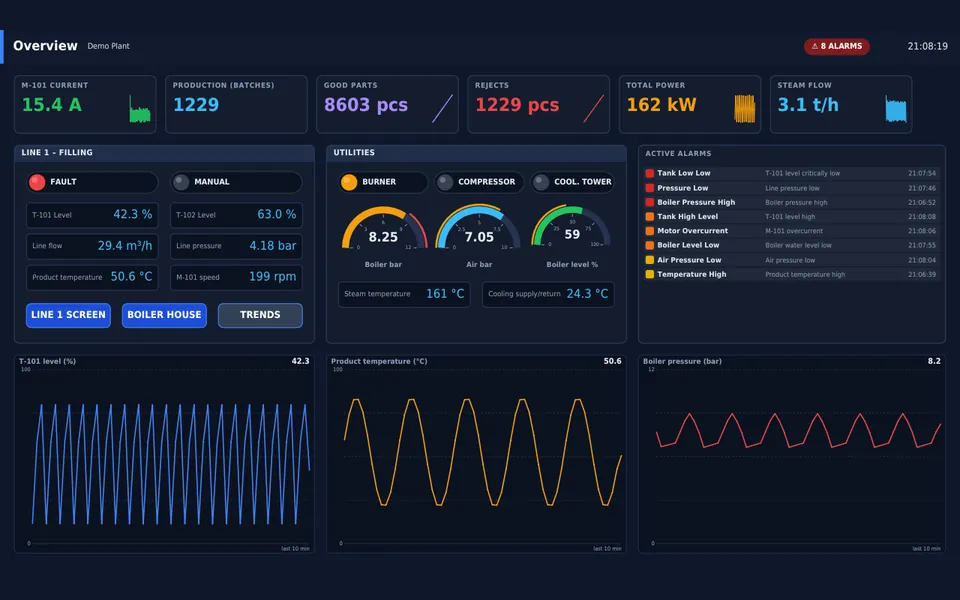Click the Rejects red trend line
The image size is (960, 600).
pyautogui.click(x=593, y=108)
